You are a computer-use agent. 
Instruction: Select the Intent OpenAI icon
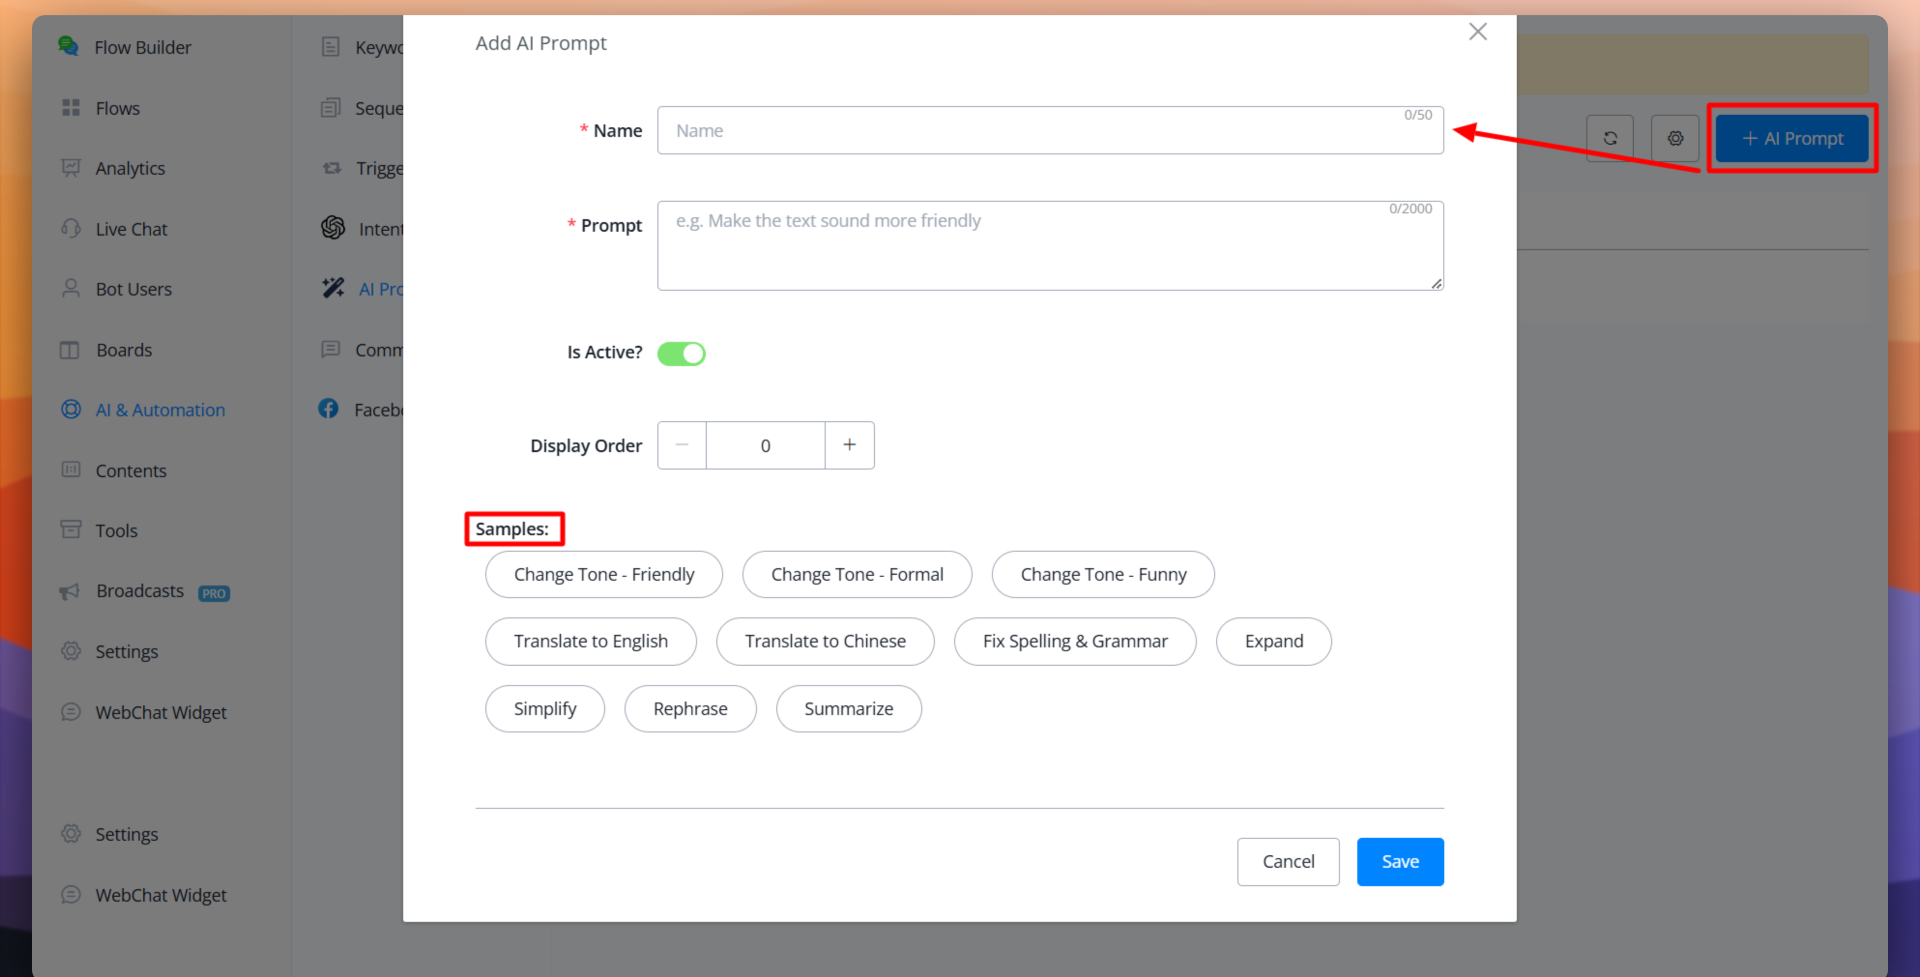coord(333,228)
